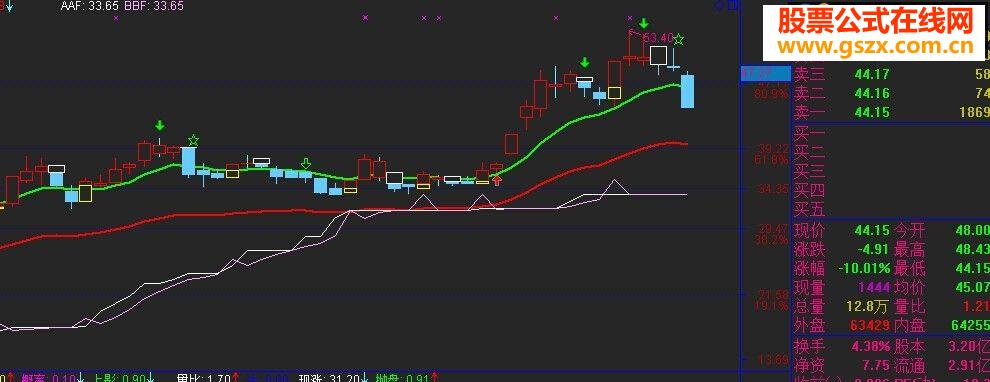Click the large blue candlestick at chart's right end
Viewport: 990px width, 382px height.
tap(688, 91)
